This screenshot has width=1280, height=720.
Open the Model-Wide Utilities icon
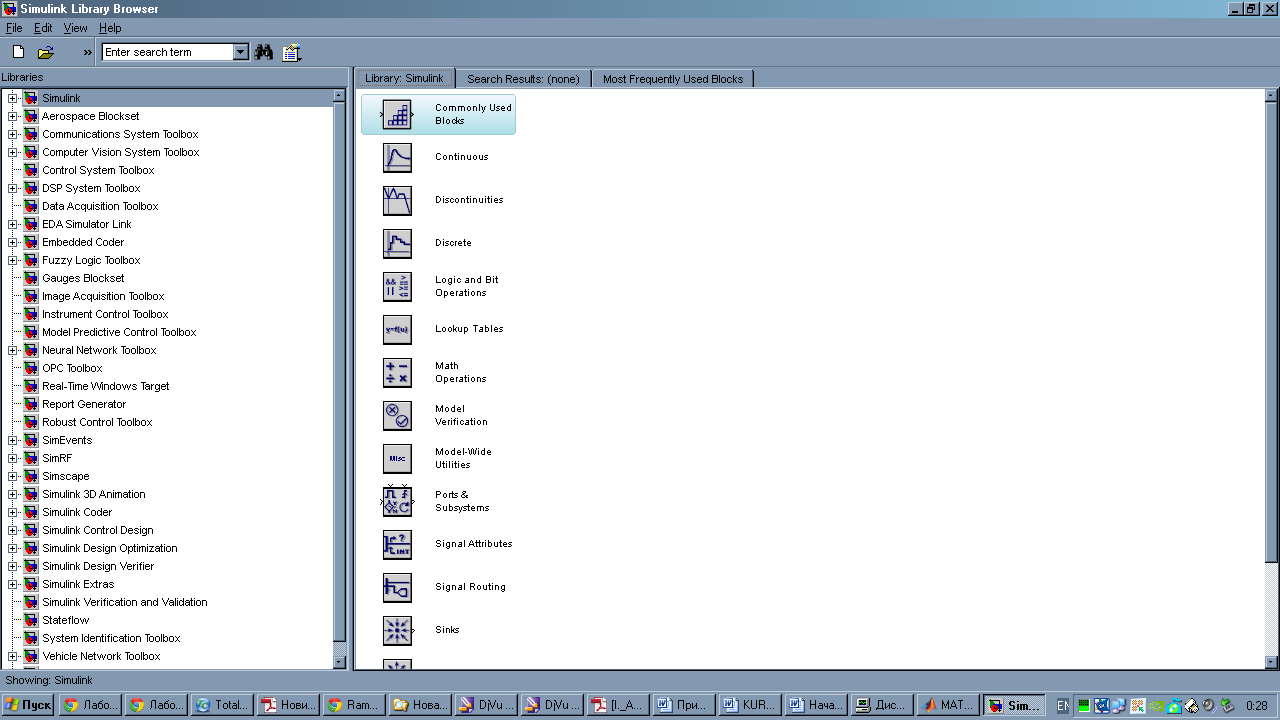tap(397, 458)
